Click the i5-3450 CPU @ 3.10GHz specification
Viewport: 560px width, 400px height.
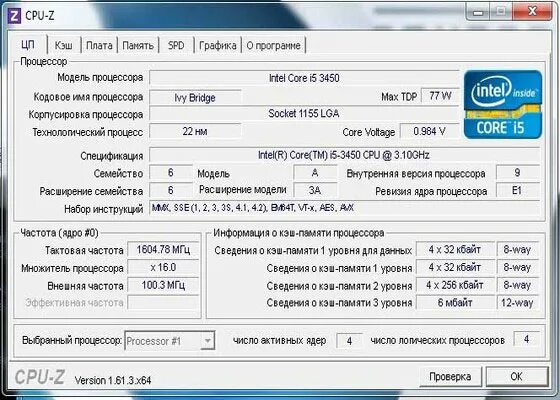[x=344, y=155]
